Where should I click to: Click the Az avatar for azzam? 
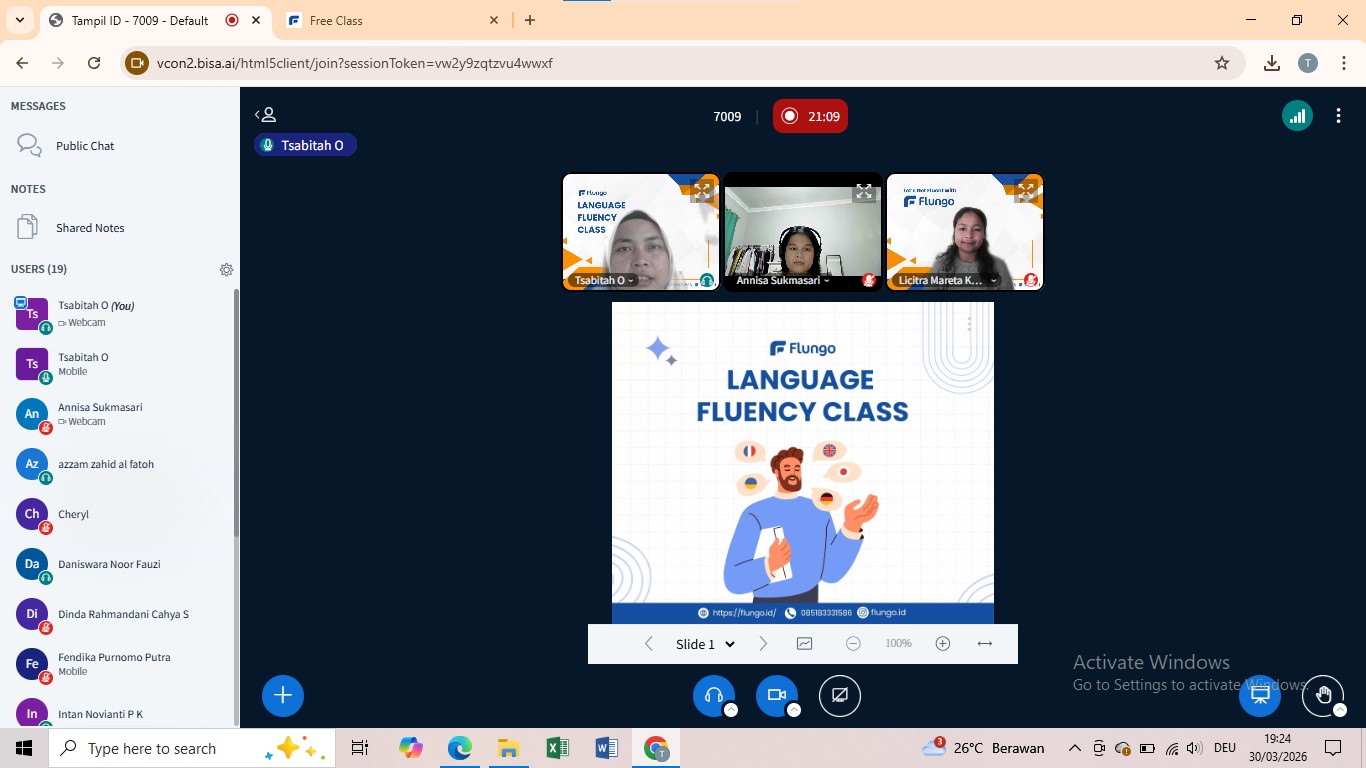[32, 464]
